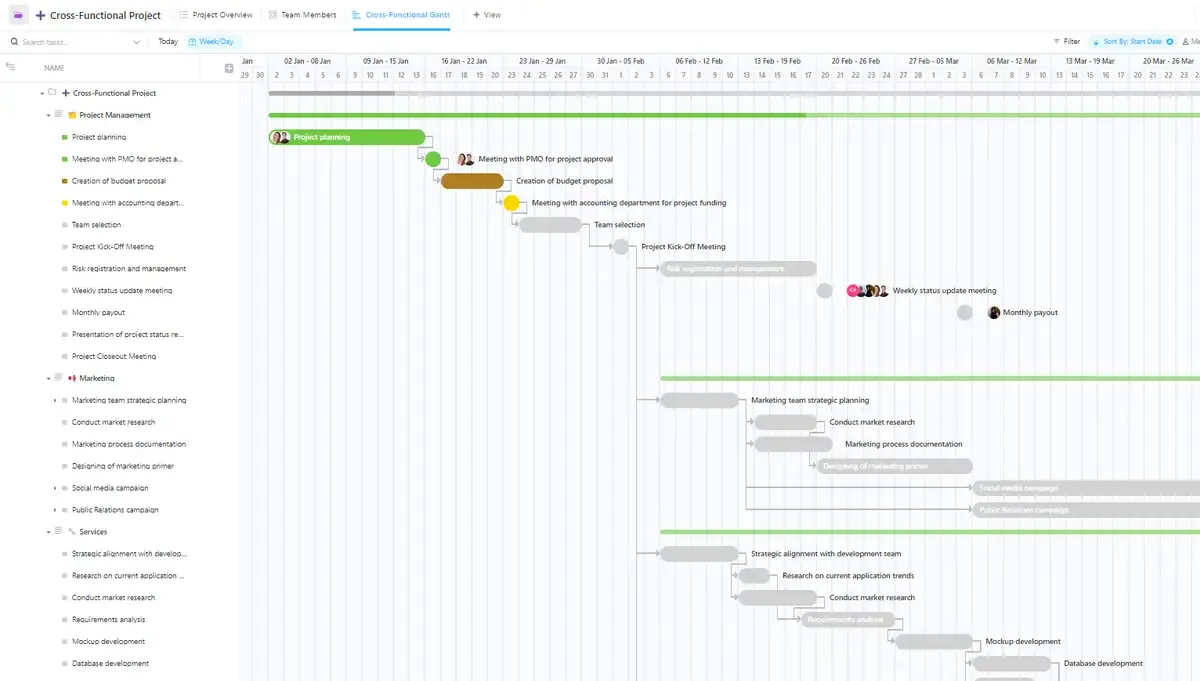Click the Today button
Viewport: 1200px width, 681px height.
click(x=168, y=42)
